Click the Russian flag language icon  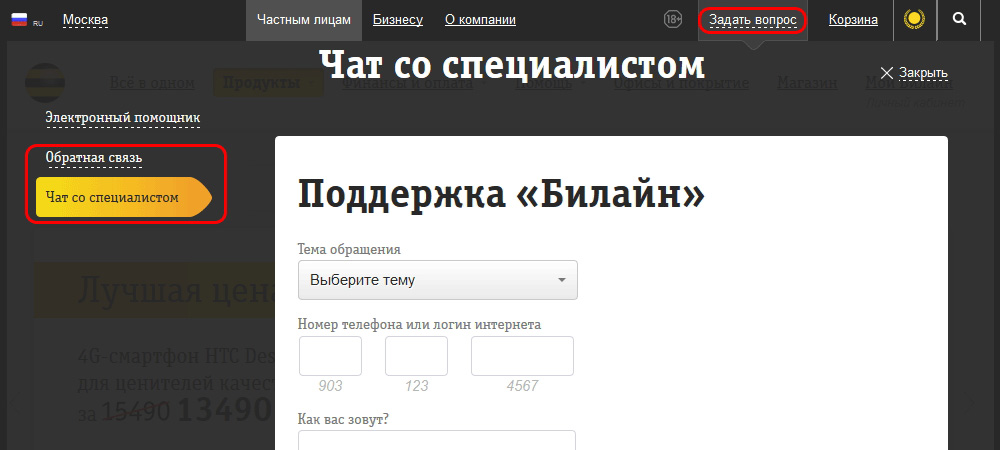click(19, 19)
